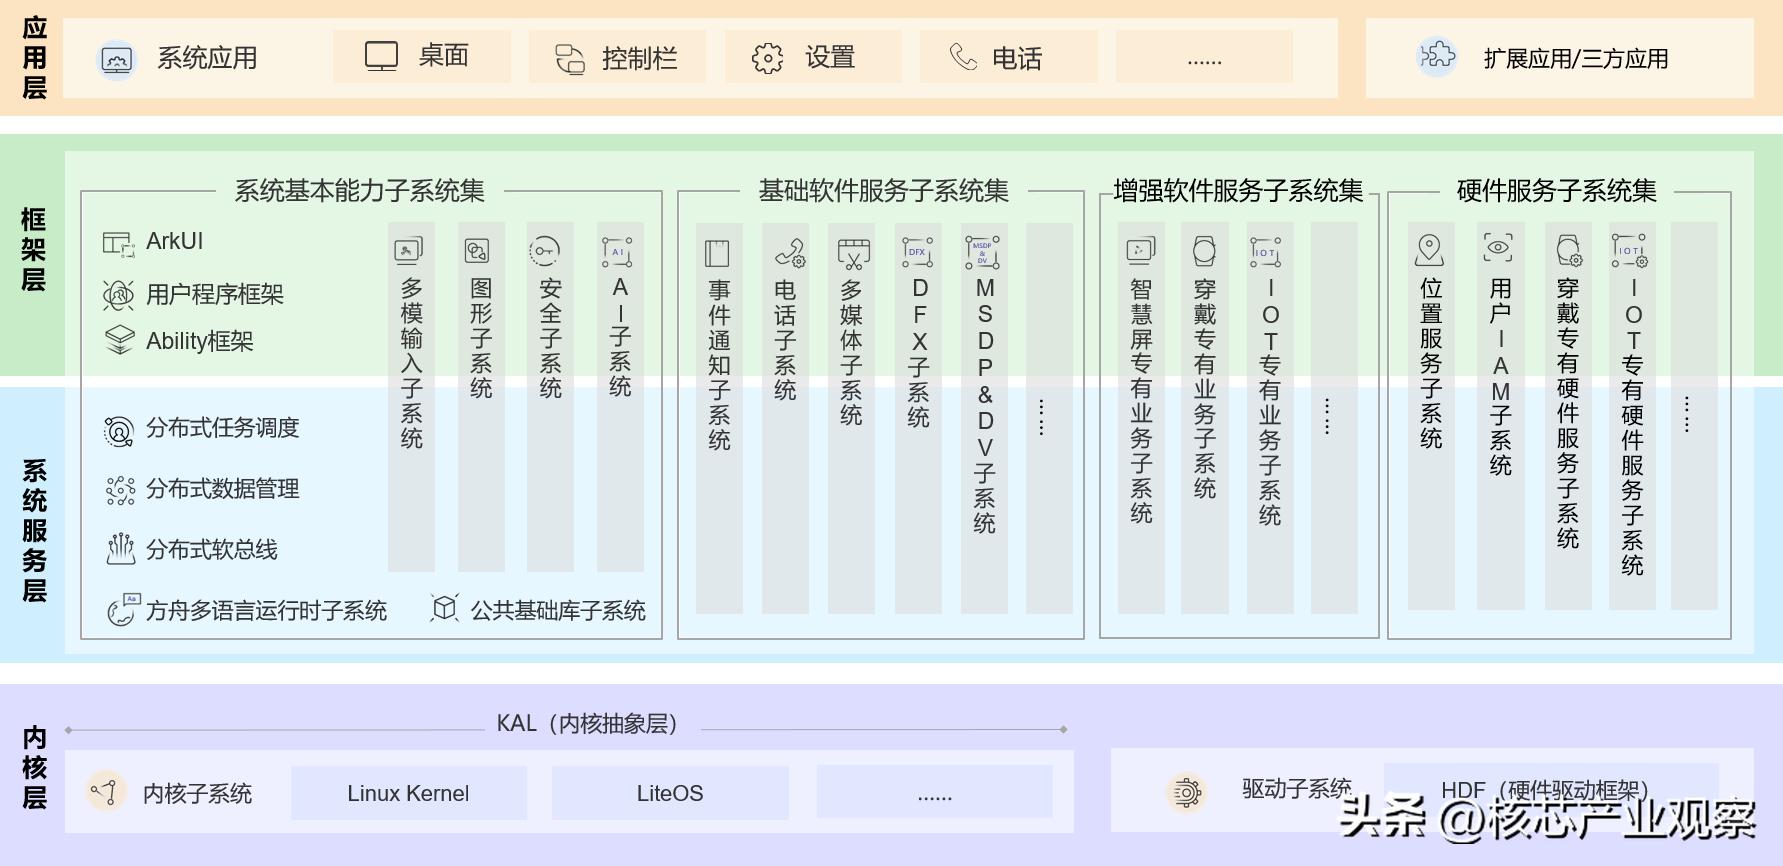Click the 分布式软总线 icon
Image resolution: width=1783 pixels, height=866 pixels.
point(120,549)
